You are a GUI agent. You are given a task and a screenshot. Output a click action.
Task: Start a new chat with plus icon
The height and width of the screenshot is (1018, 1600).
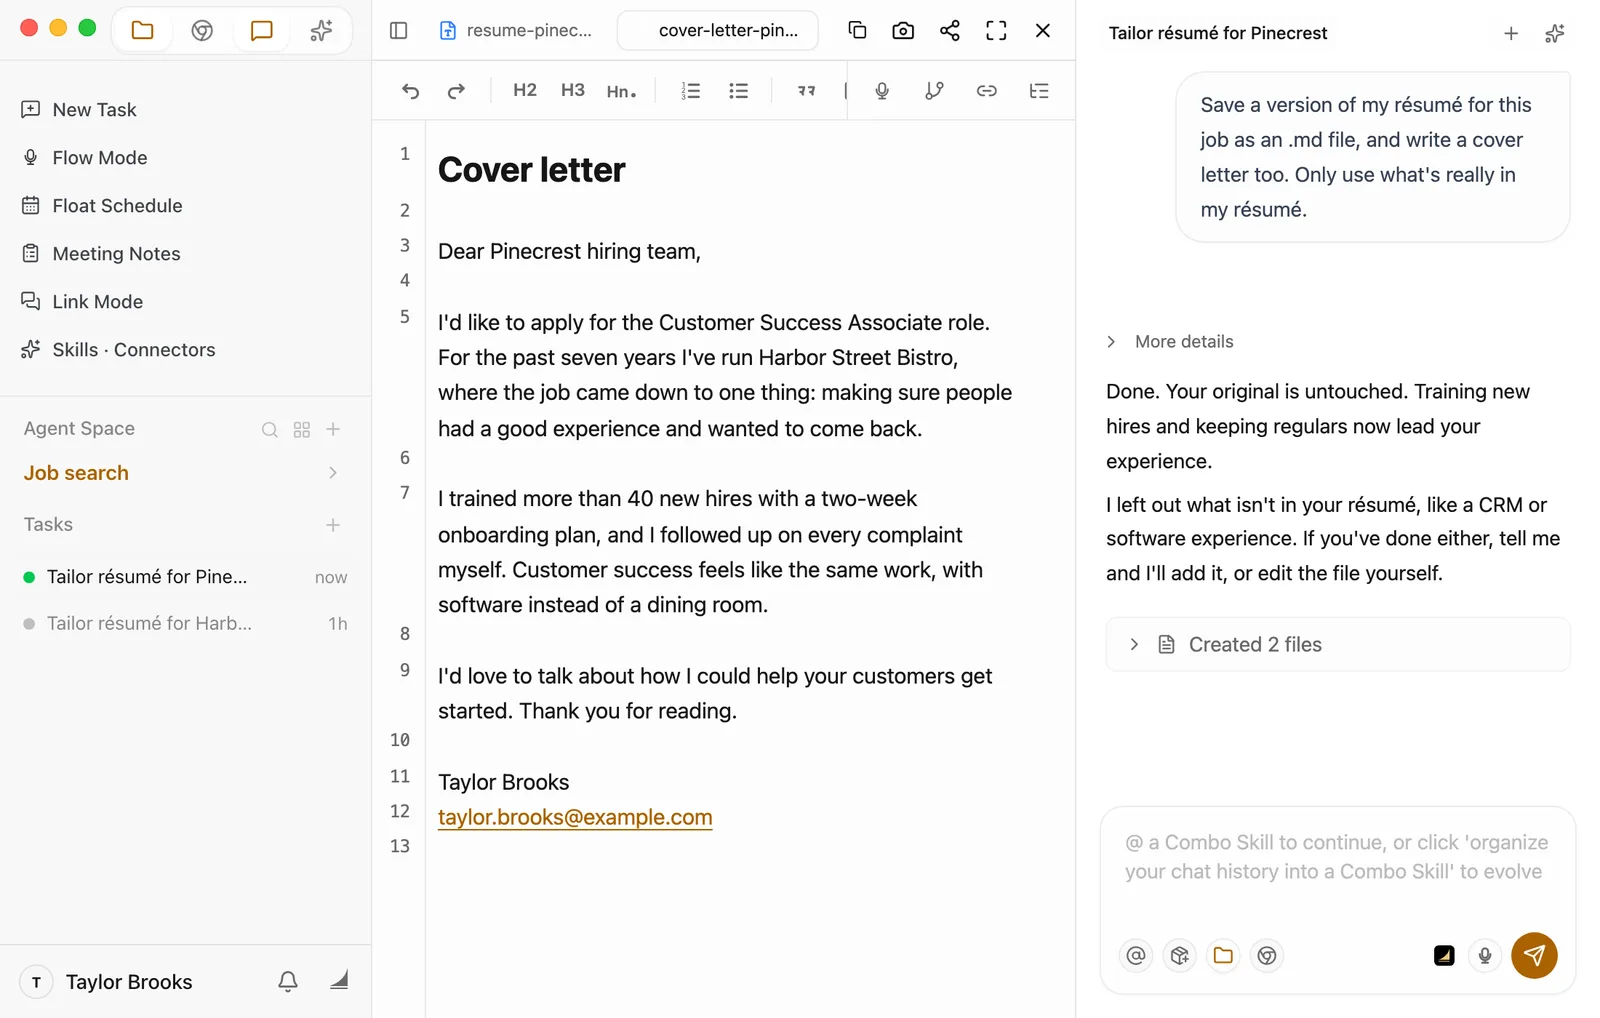[1511, 34]
